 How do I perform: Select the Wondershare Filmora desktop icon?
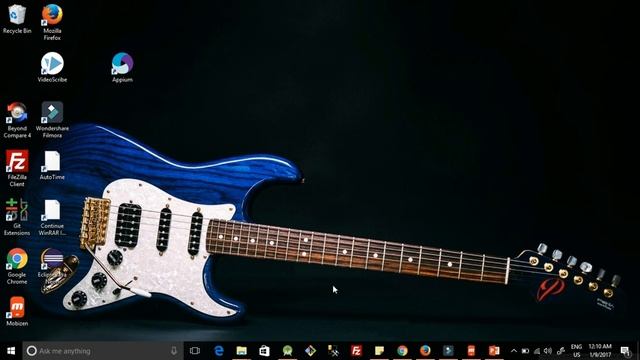(x=52, y=120)
